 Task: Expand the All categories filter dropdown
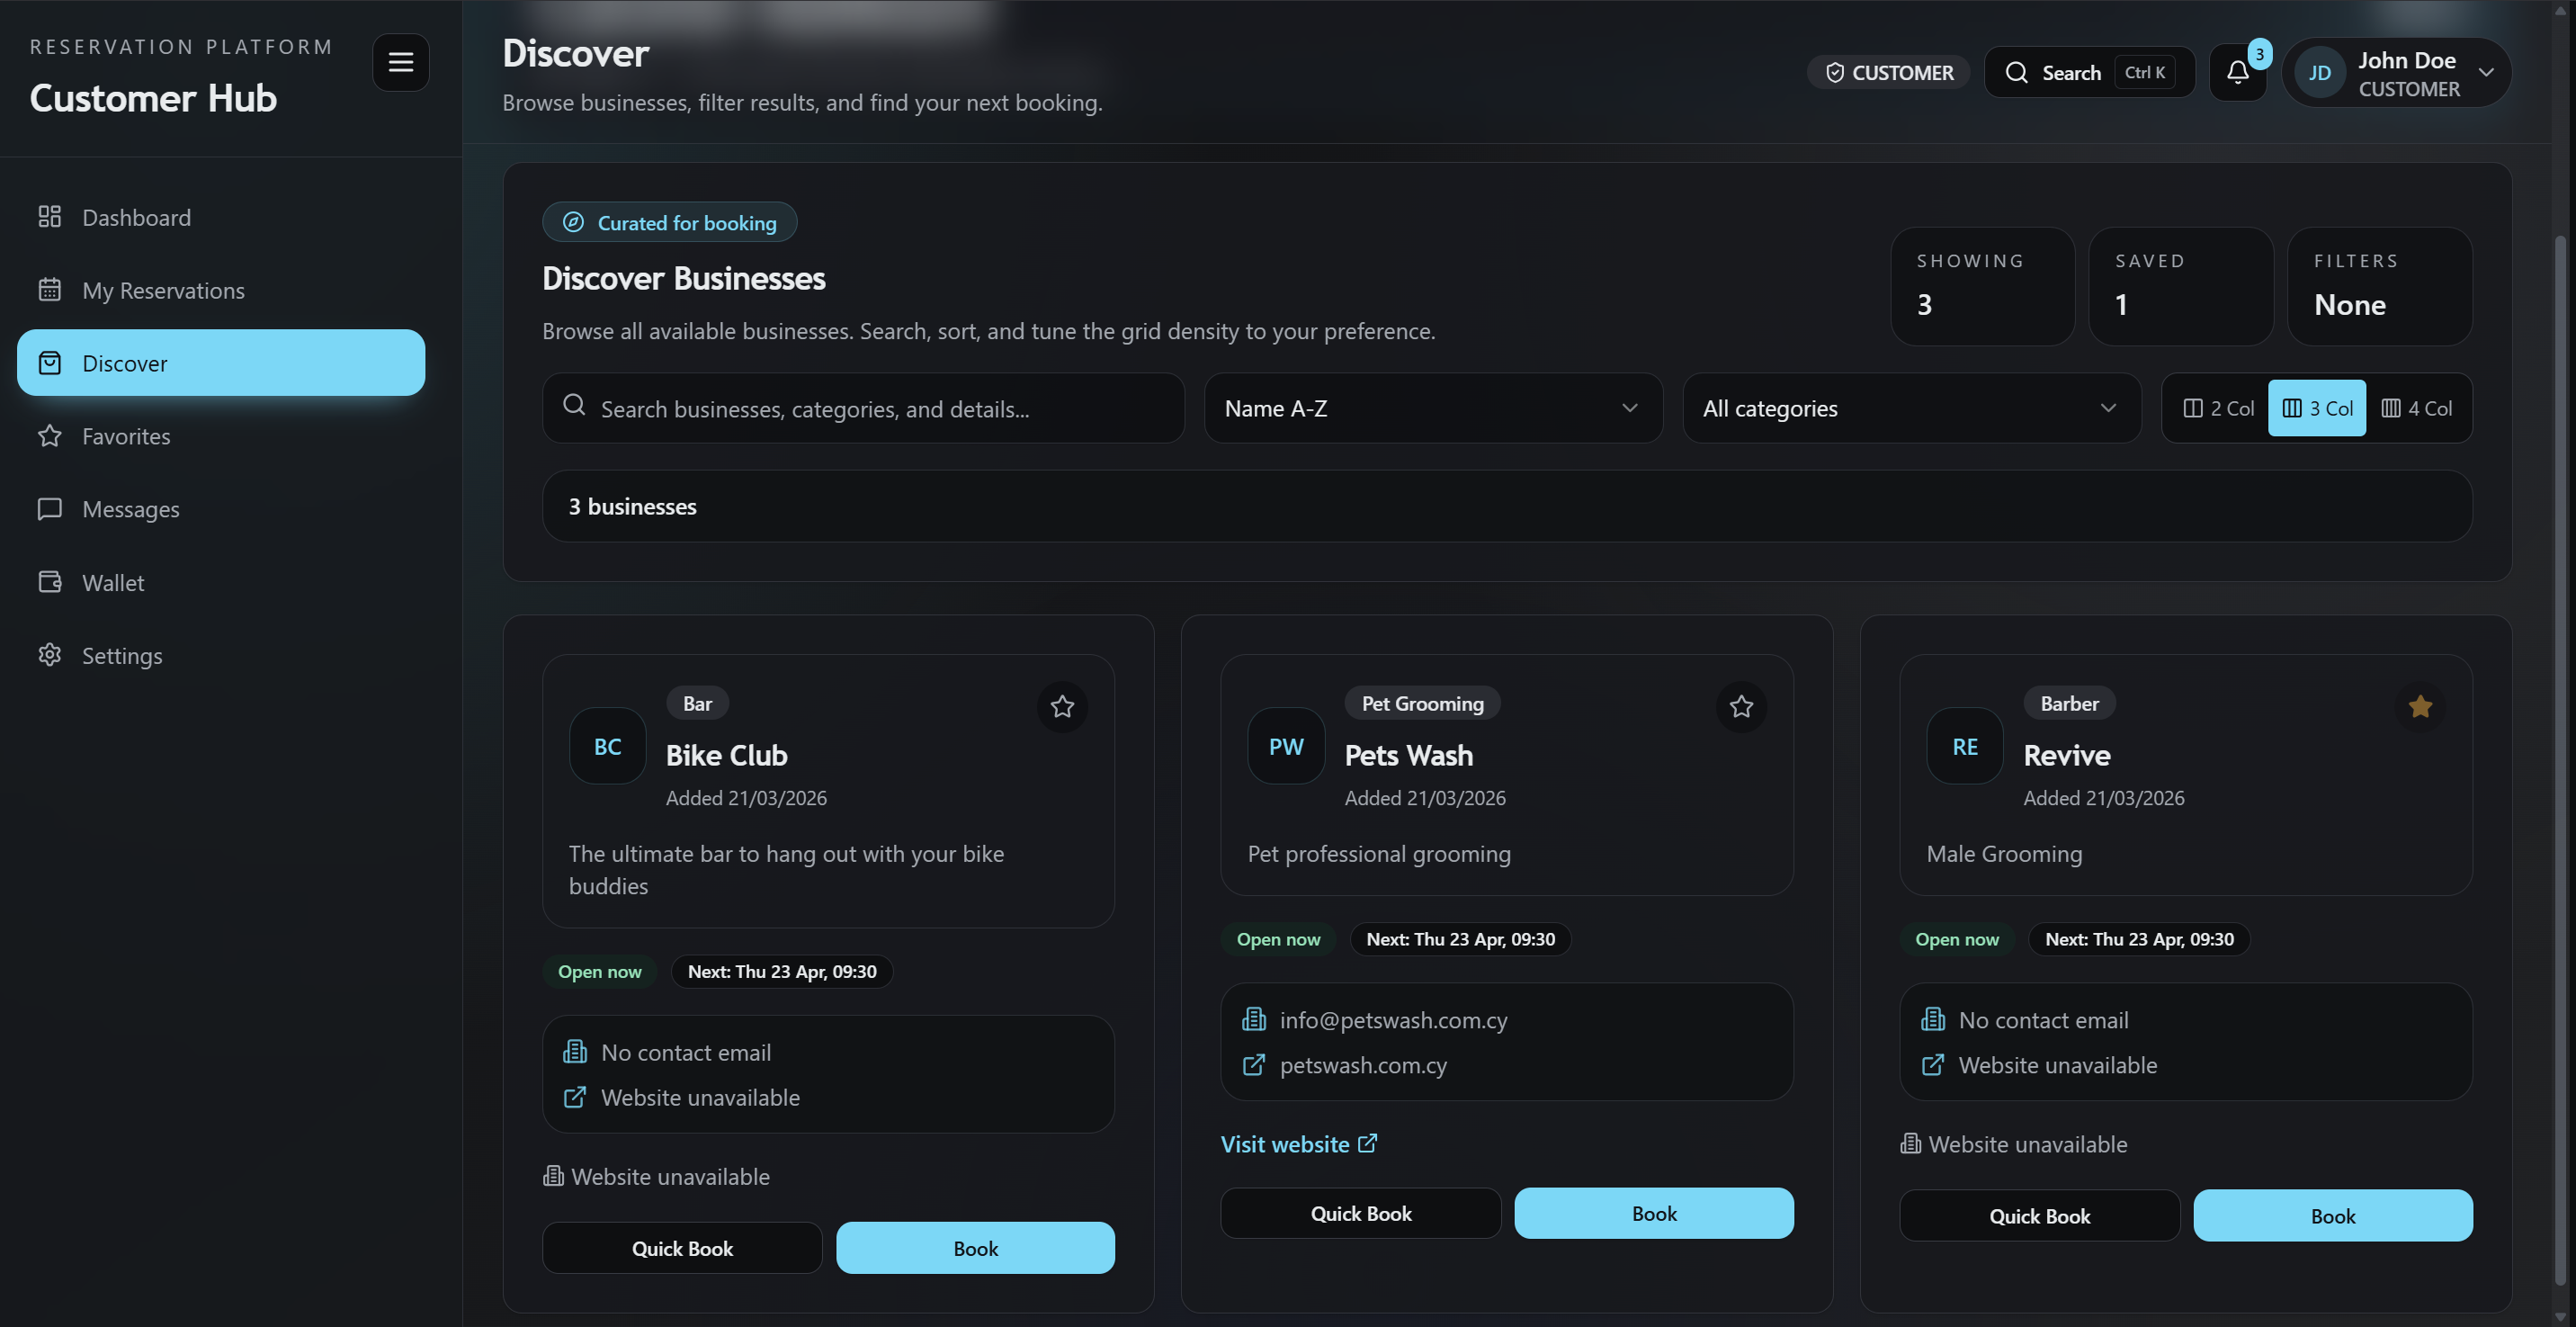[x=1911, y=408]
